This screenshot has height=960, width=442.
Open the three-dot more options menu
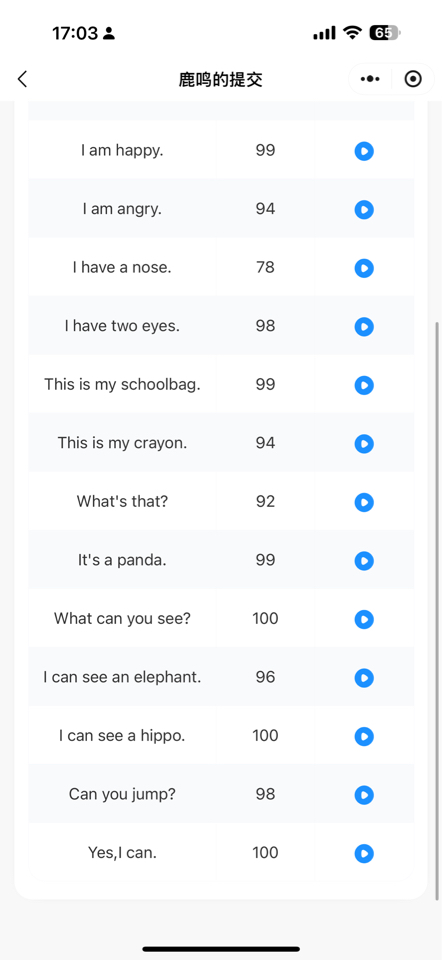[x=370, y=79]
